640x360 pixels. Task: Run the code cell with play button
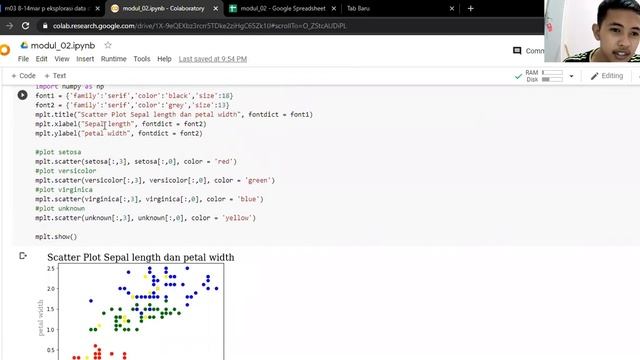coord(22,95)
